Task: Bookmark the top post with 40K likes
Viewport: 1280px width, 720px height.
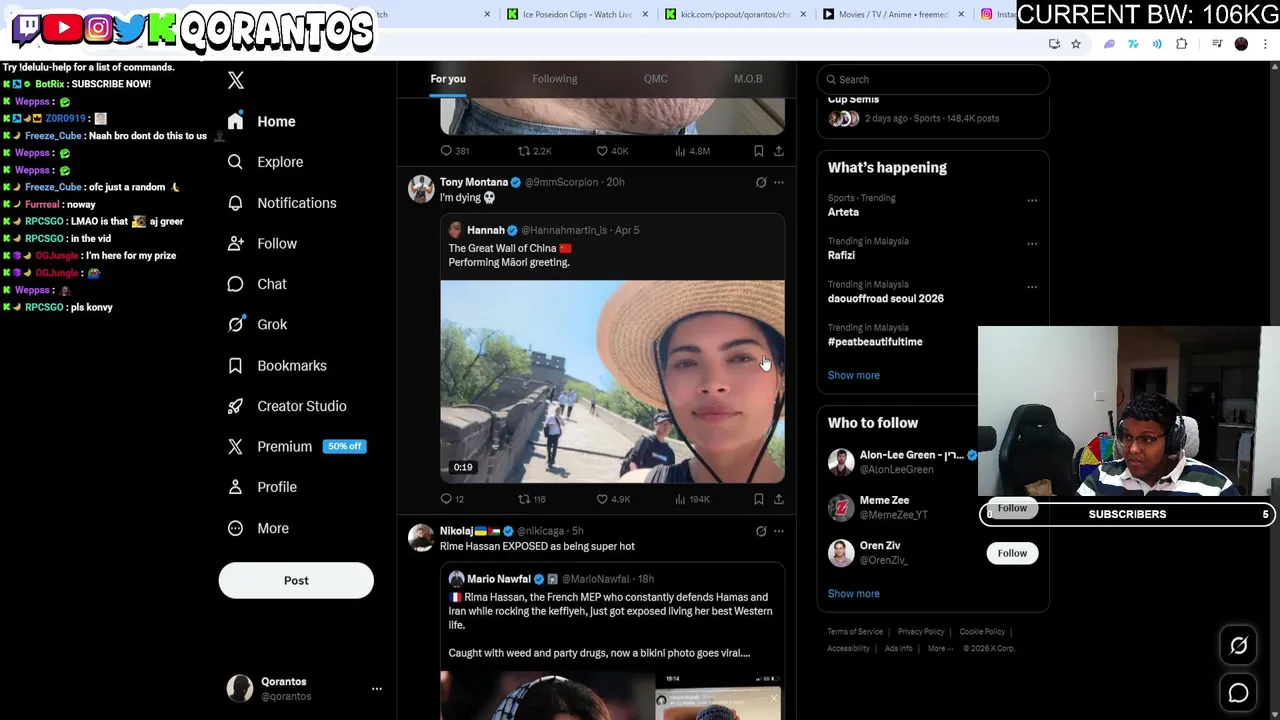Action: pos(759,151)
